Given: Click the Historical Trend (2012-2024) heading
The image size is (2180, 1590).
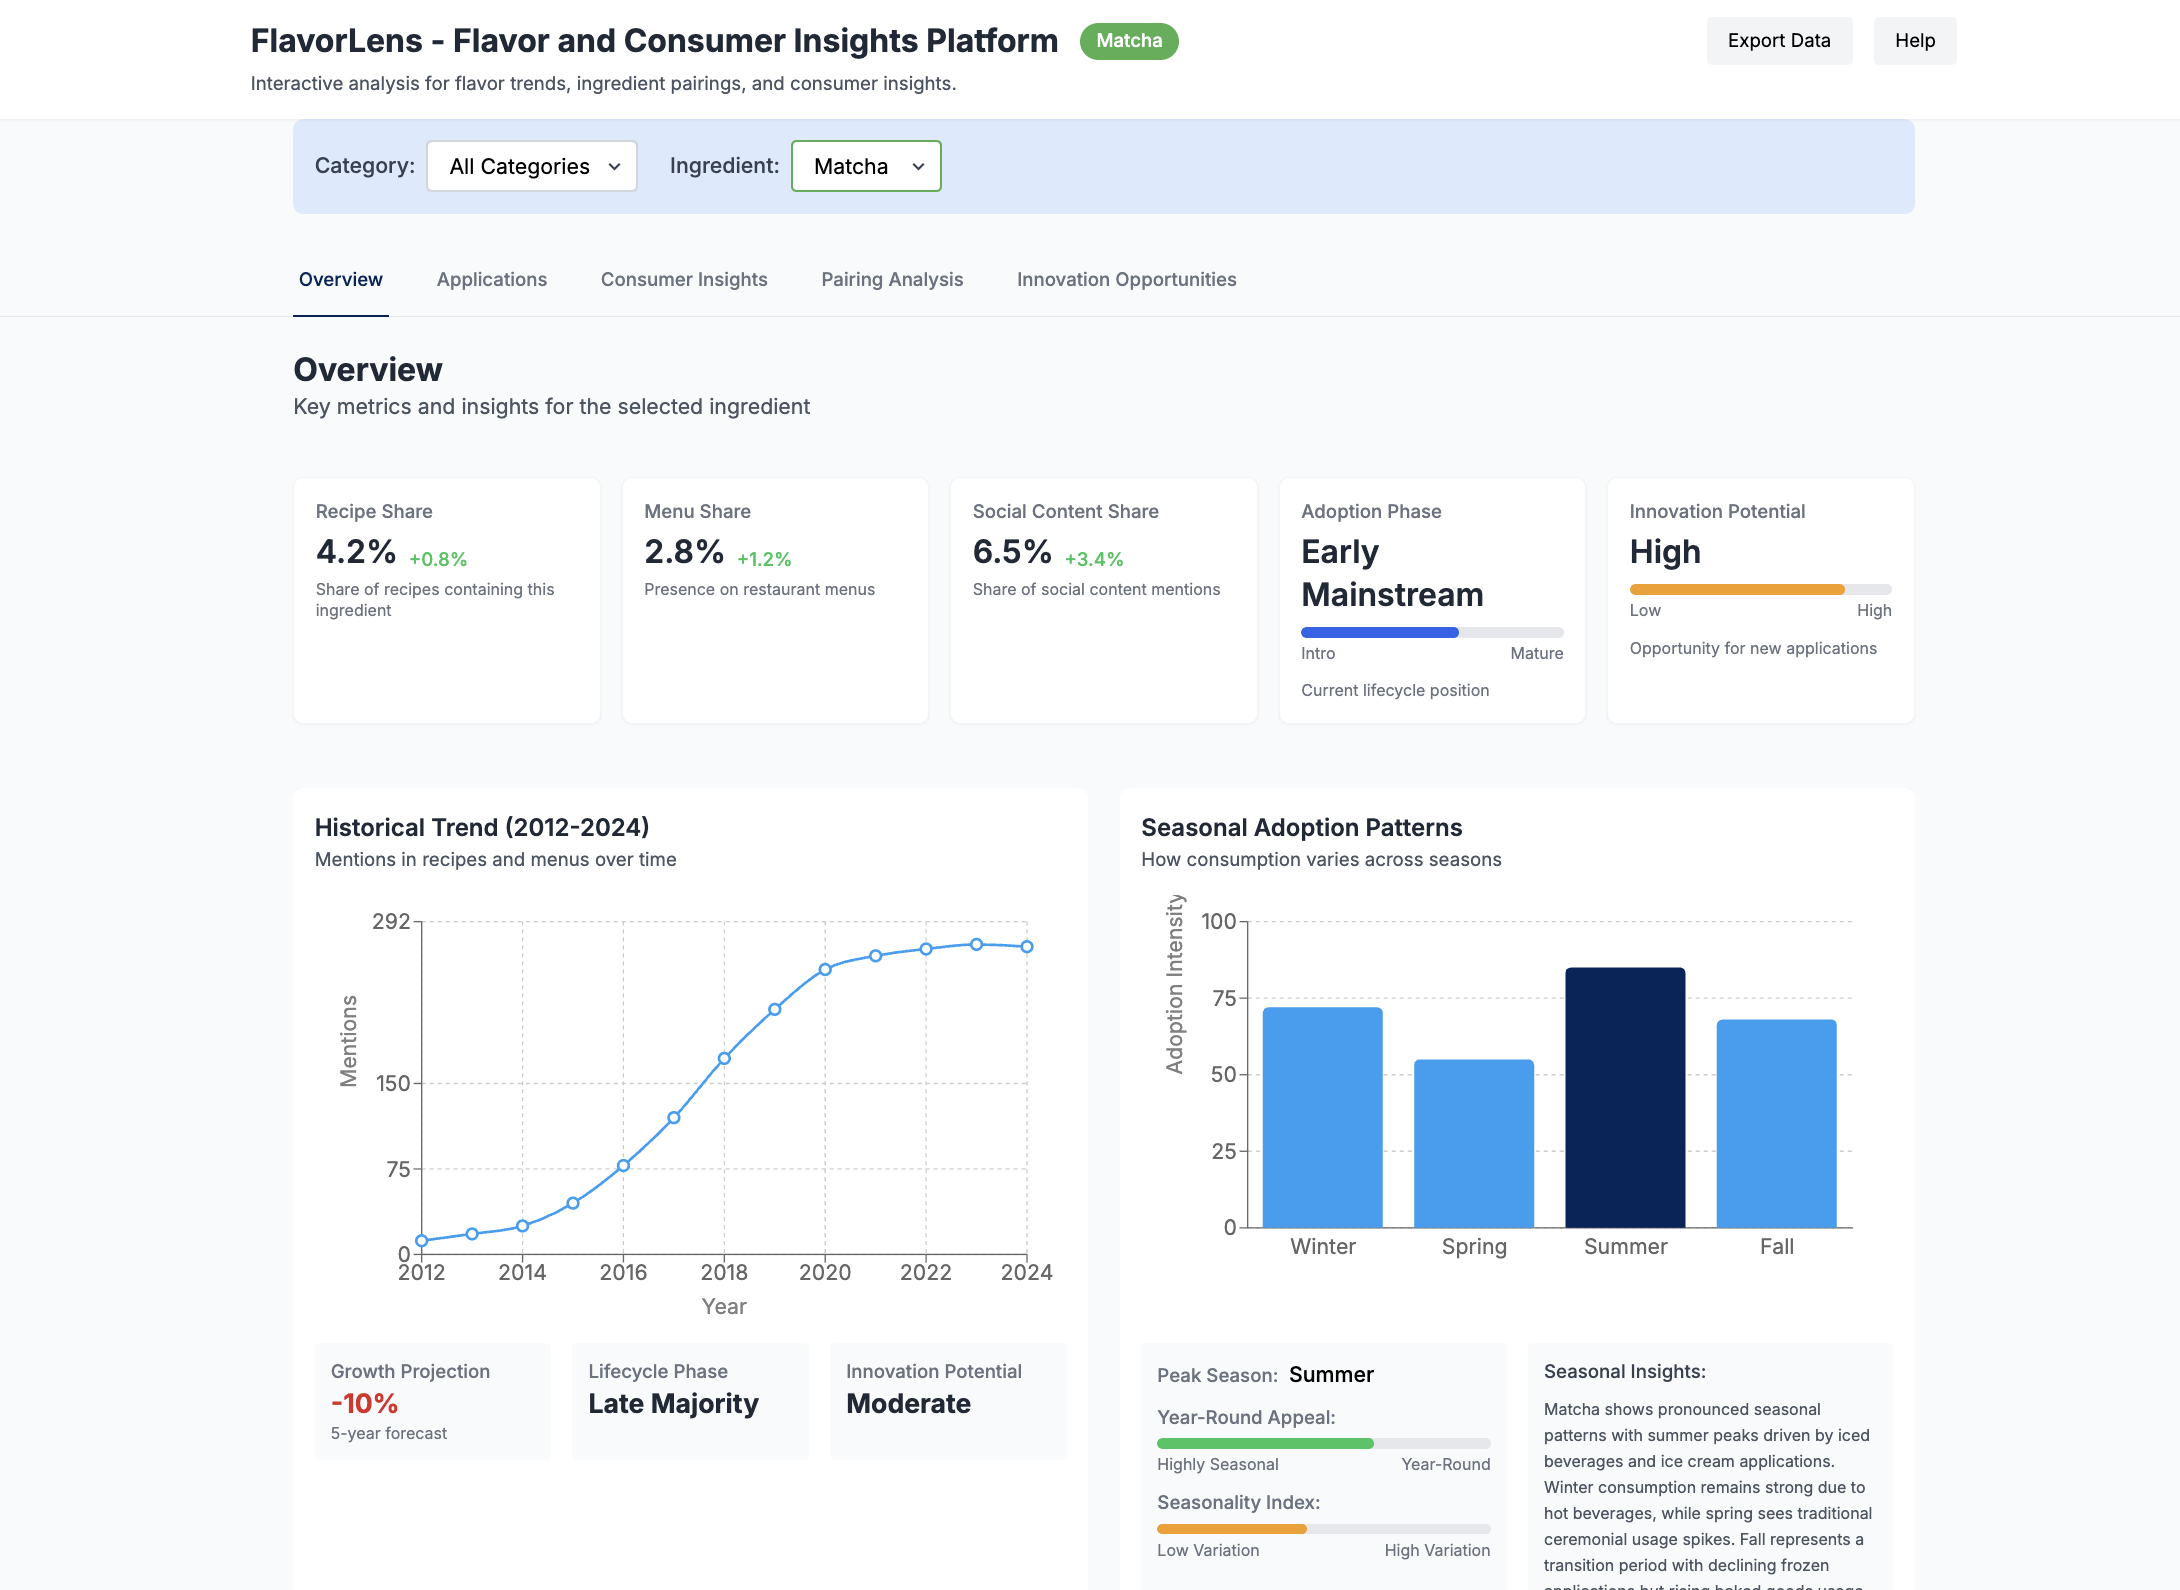Looking at the screenshot, I should (x=482, y=827).
